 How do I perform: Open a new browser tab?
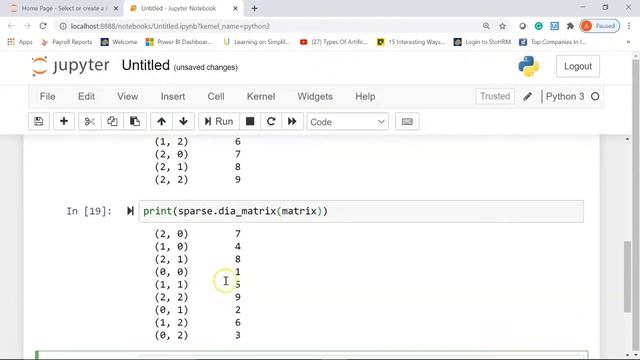coord(254,8)
